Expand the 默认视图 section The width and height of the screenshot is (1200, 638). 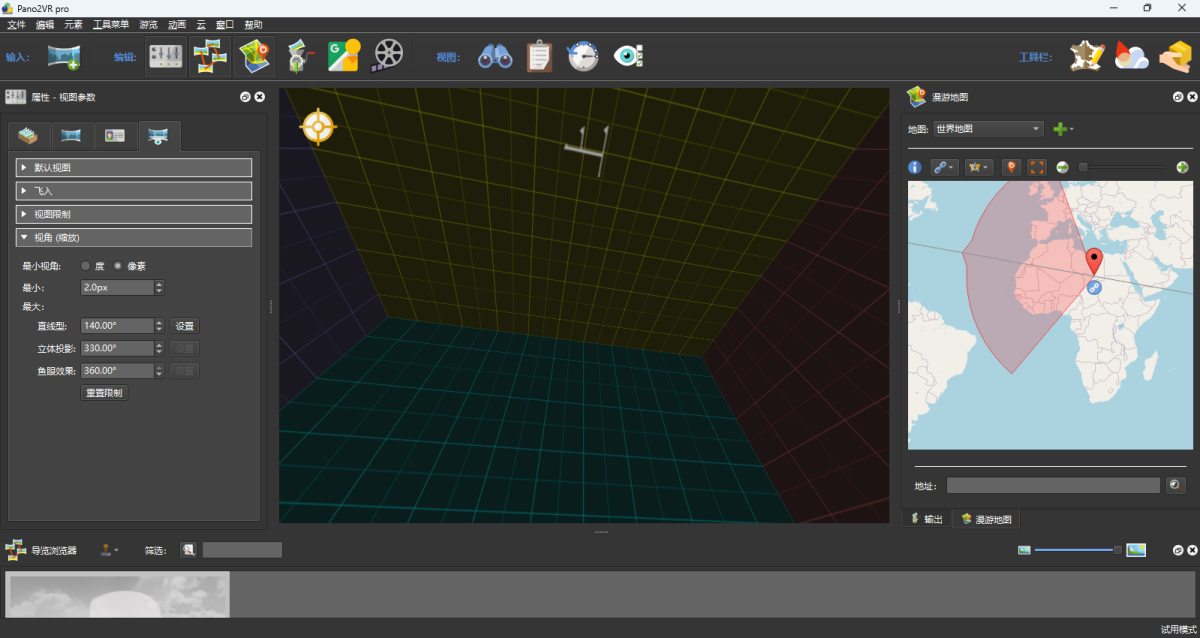[x=134, y=168]
